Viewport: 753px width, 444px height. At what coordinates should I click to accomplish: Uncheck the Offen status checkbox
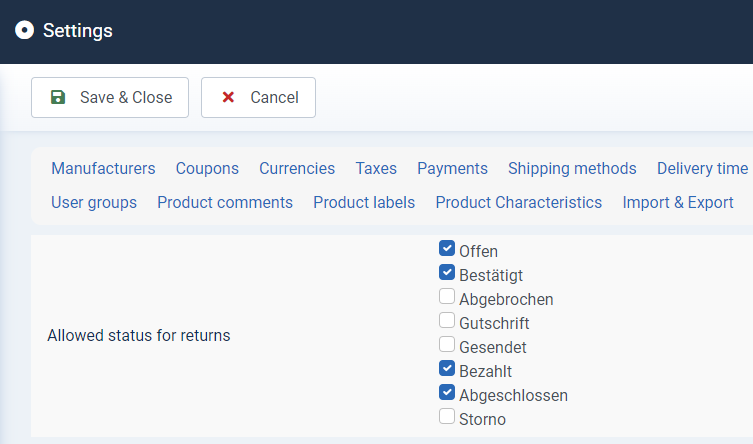[x=447, y=249]
